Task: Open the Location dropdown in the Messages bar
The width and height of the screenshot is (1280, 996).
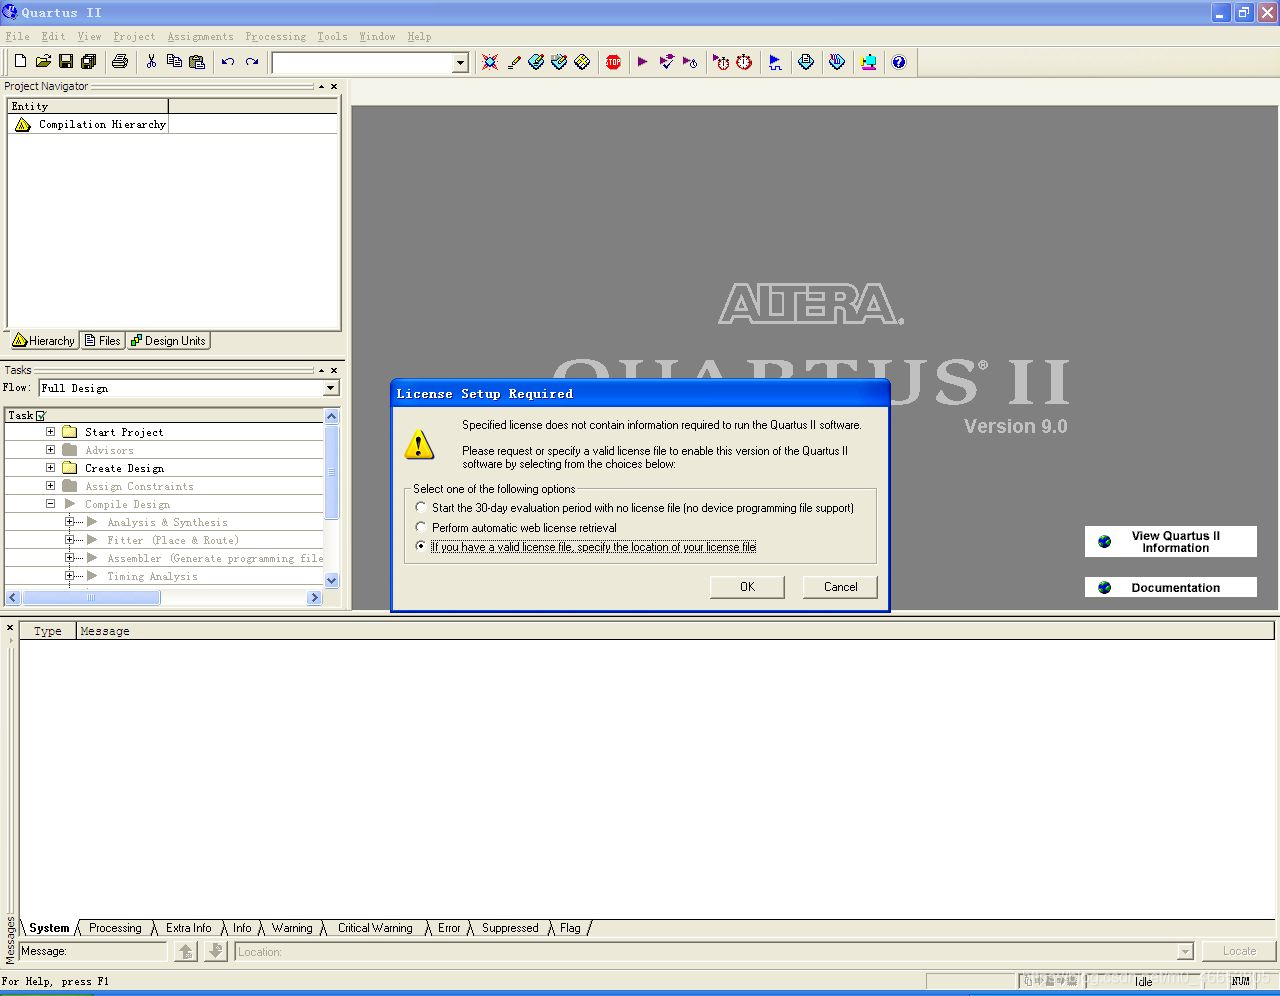Action: pos(1185,952)
